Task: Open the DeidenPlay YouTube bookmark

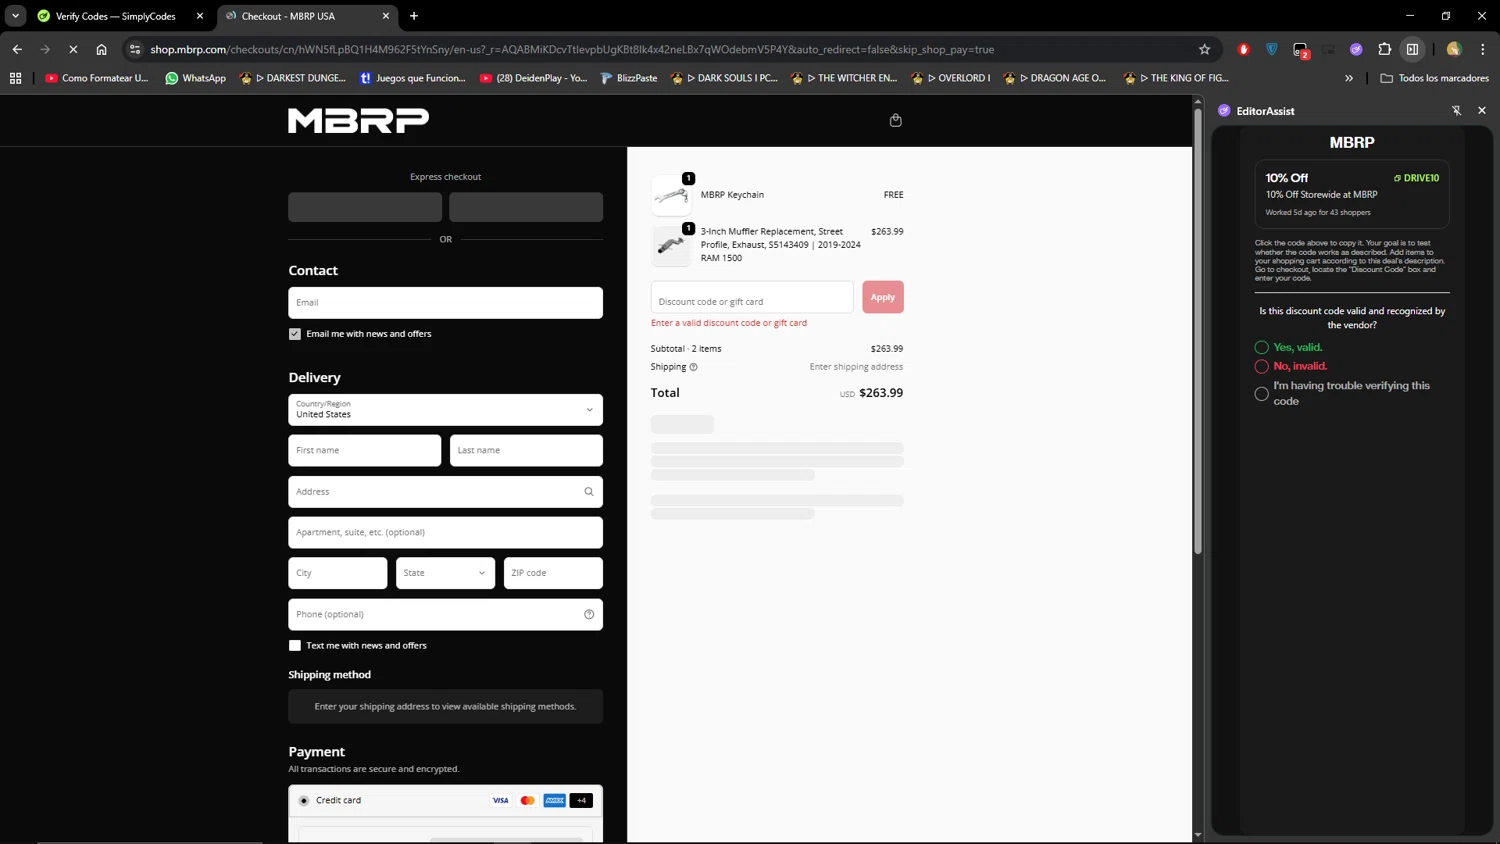Action: coord(533,78)
